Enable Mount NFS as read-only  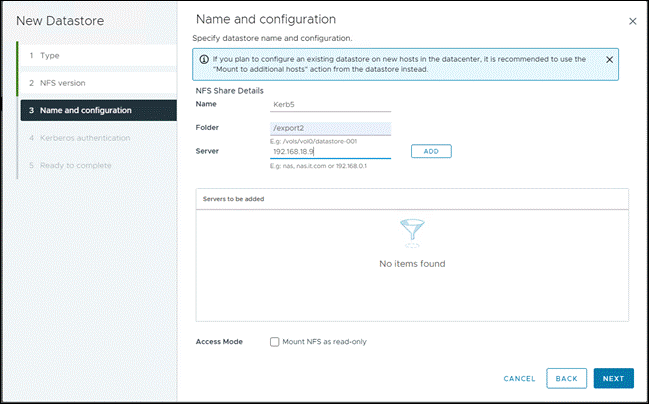pos(275,342)
